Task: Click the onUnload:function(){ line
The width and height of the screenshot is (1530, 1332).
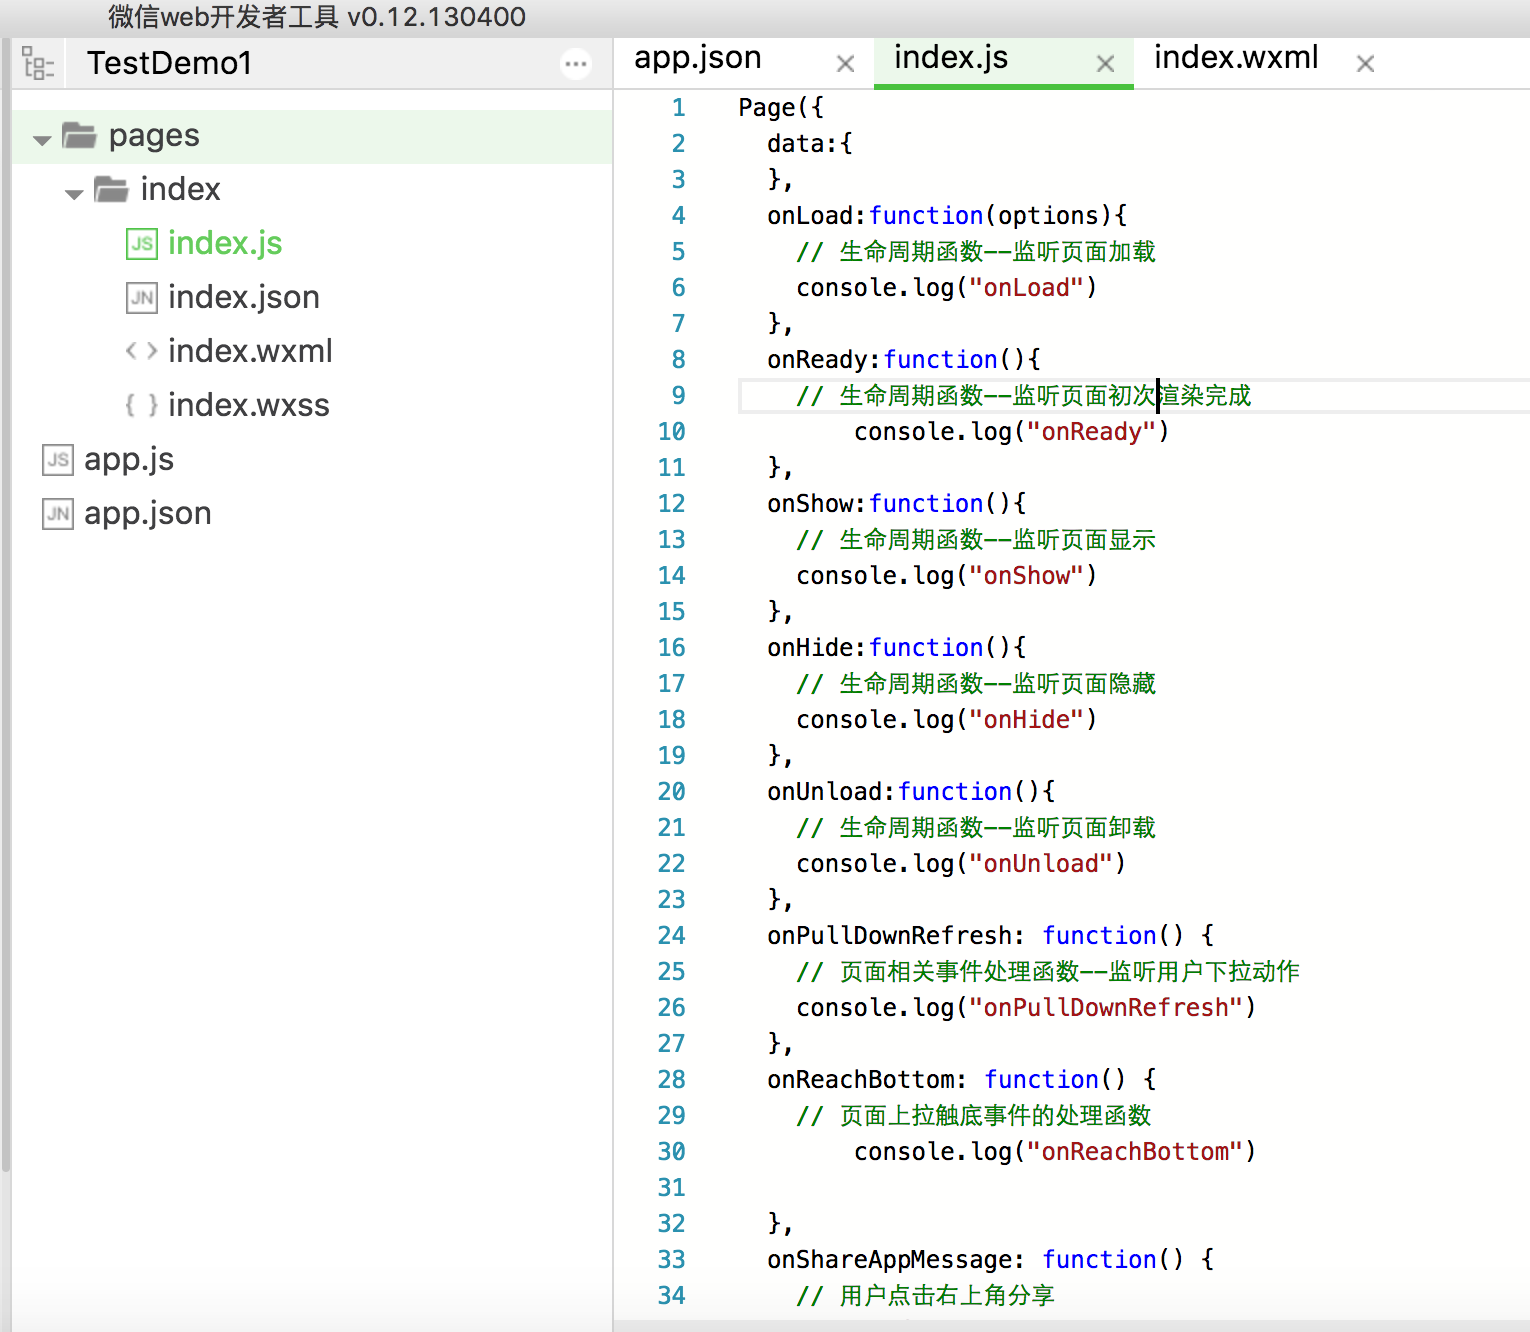Action: (911, 792)
